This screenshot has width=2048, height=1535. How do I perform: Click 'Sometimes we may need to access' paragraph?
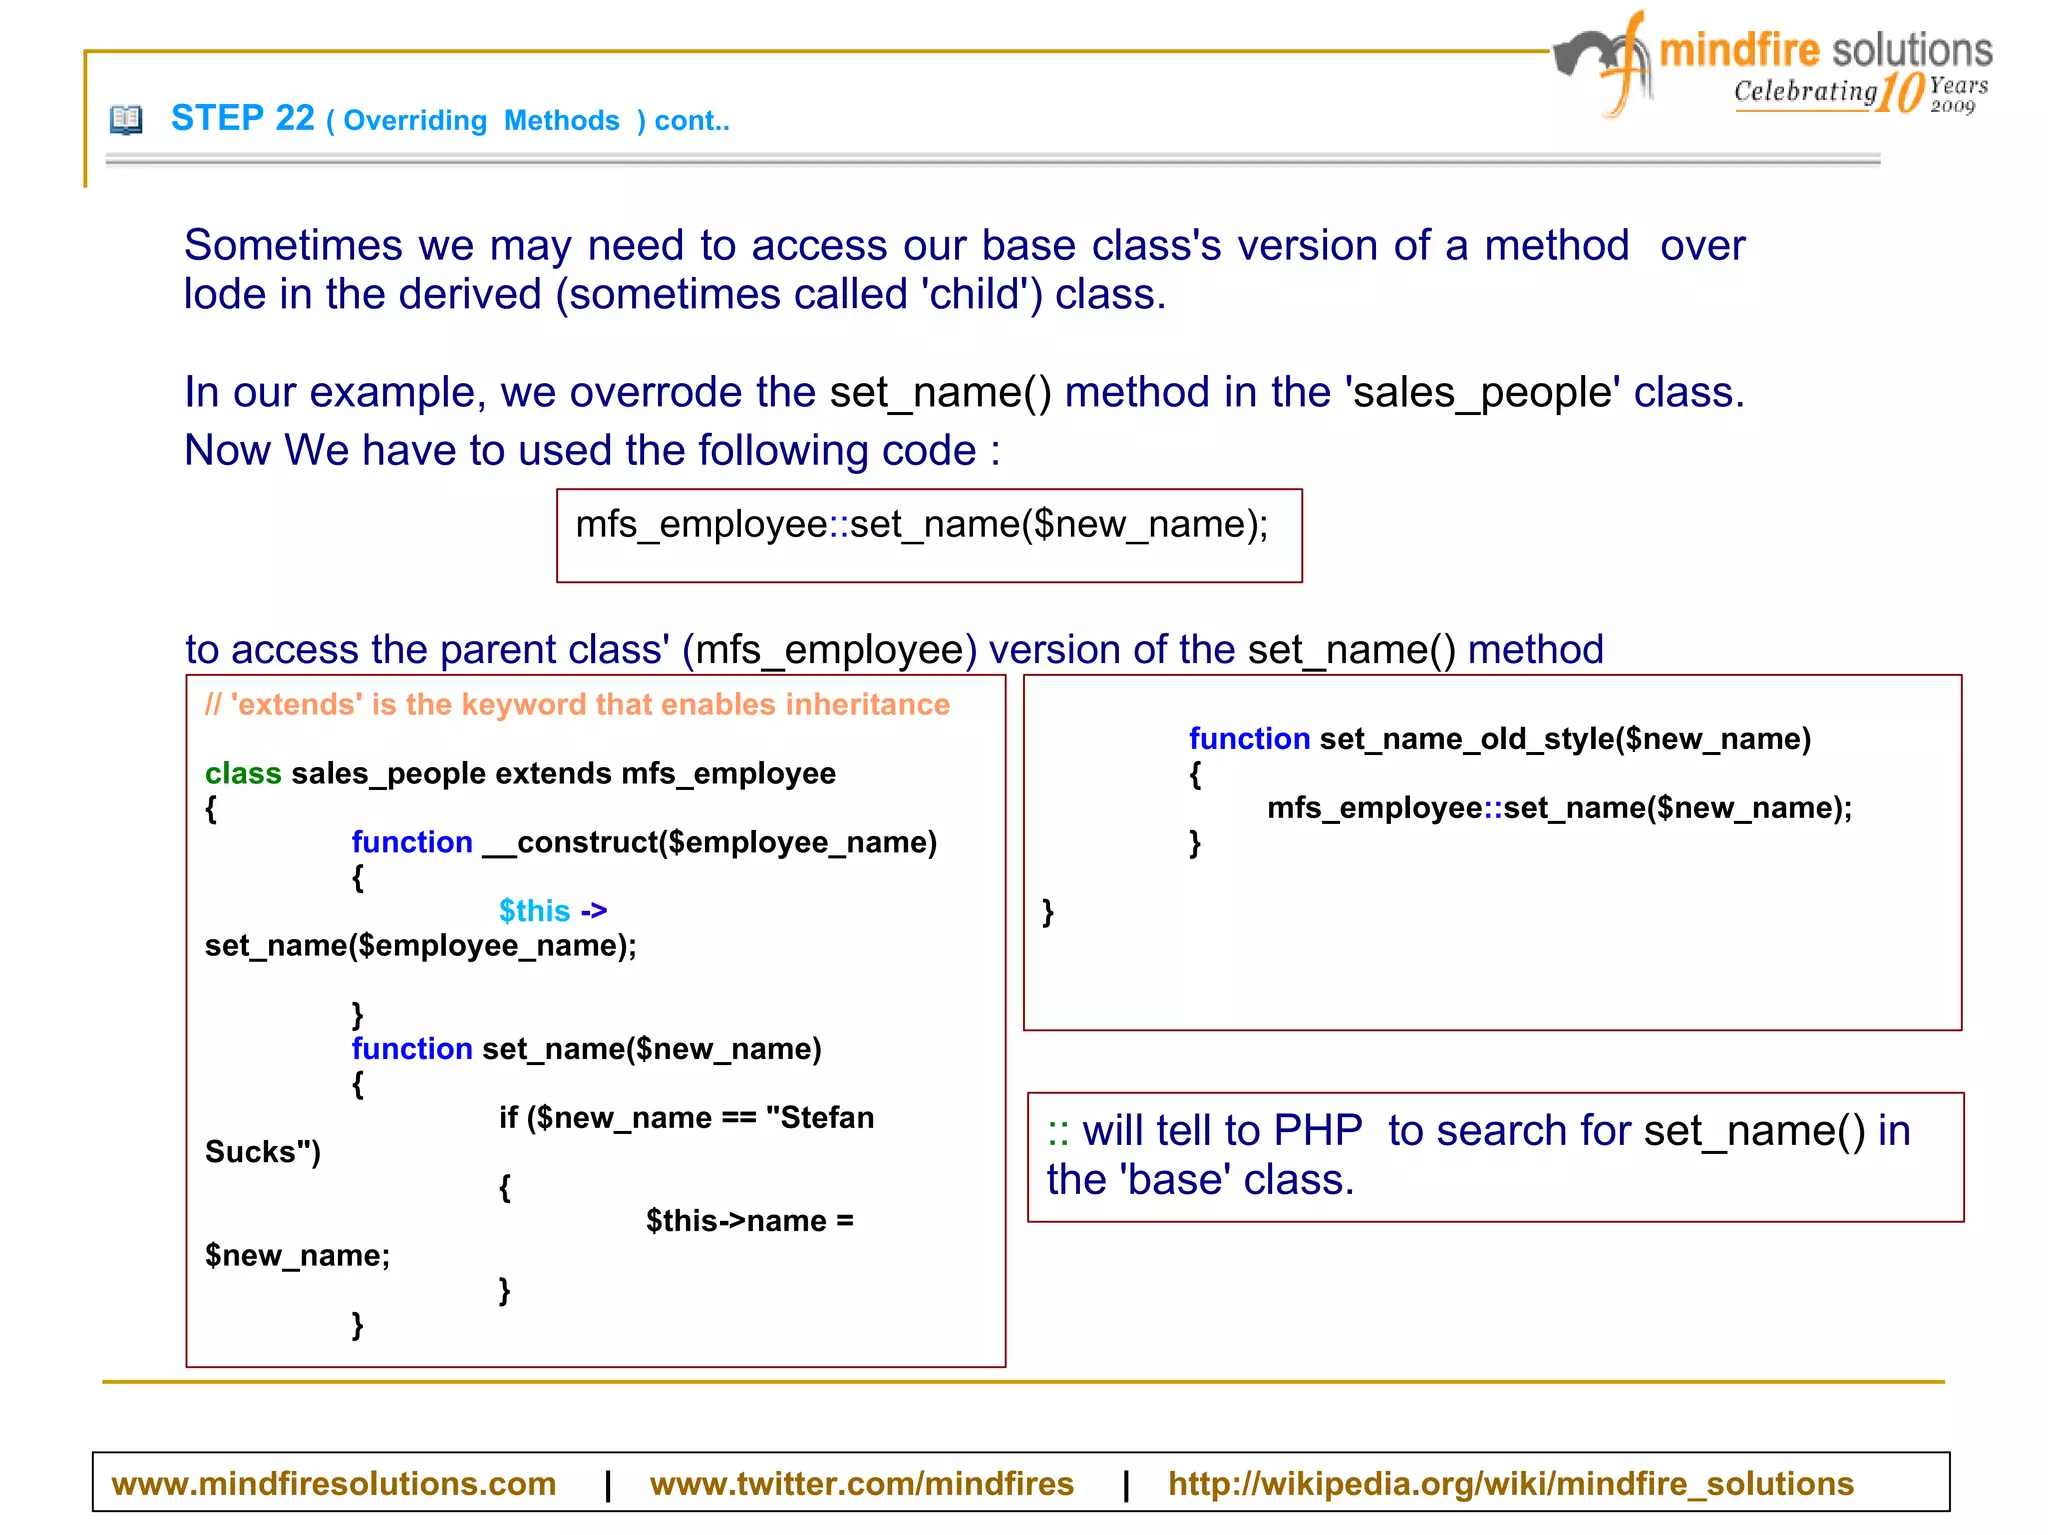964,270
